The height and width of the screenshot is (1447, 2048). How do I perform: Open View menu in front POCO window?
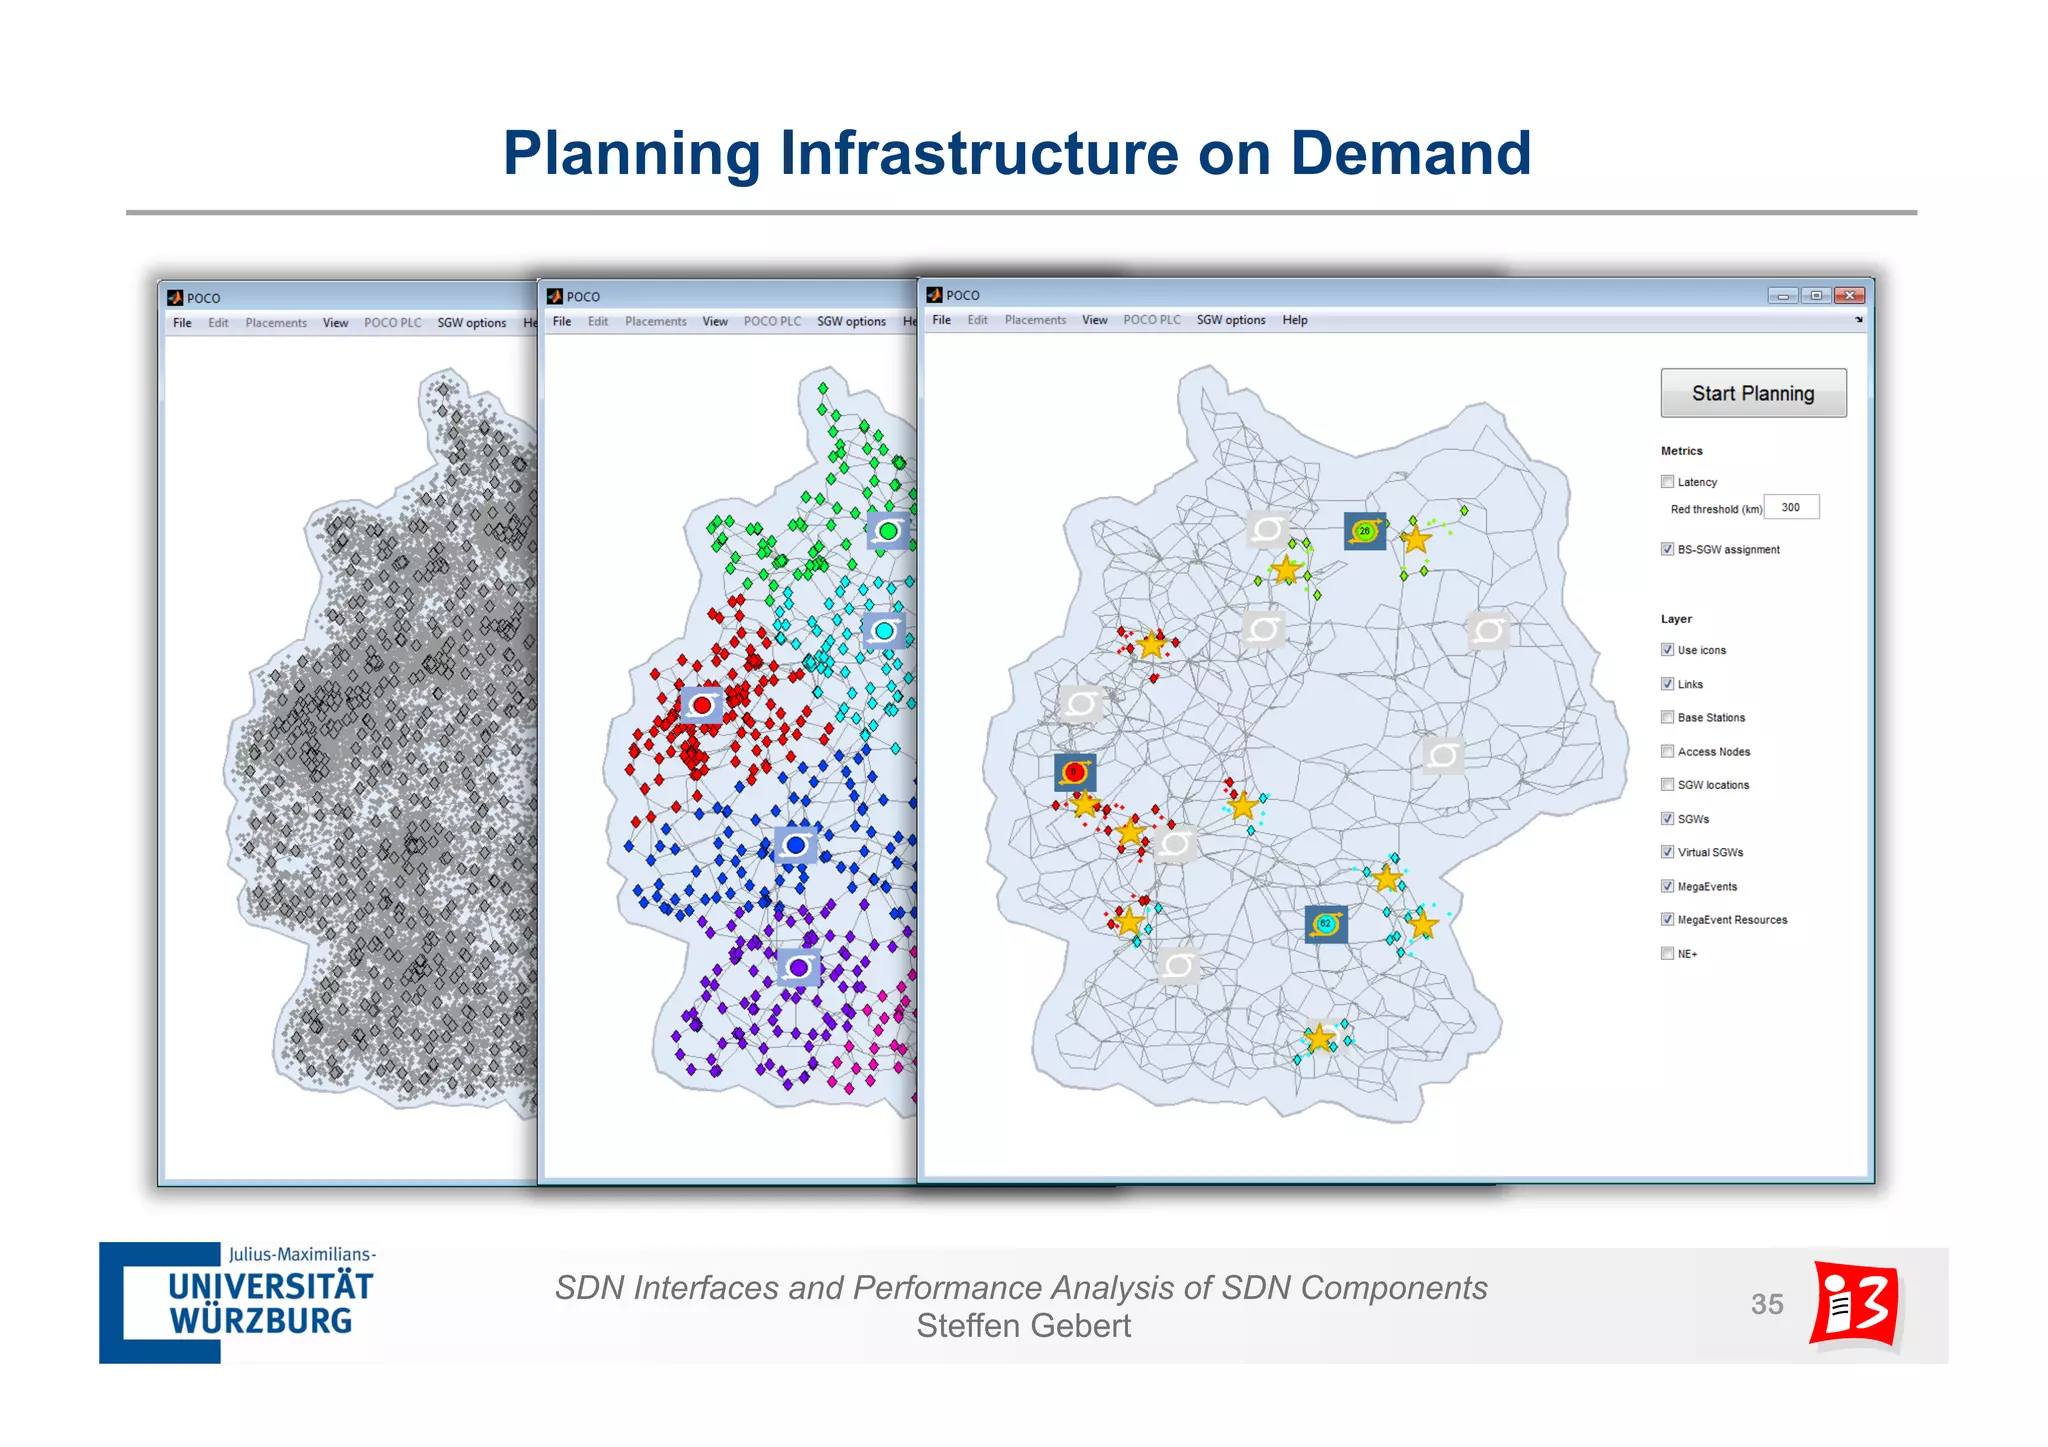coord(1095,320)
